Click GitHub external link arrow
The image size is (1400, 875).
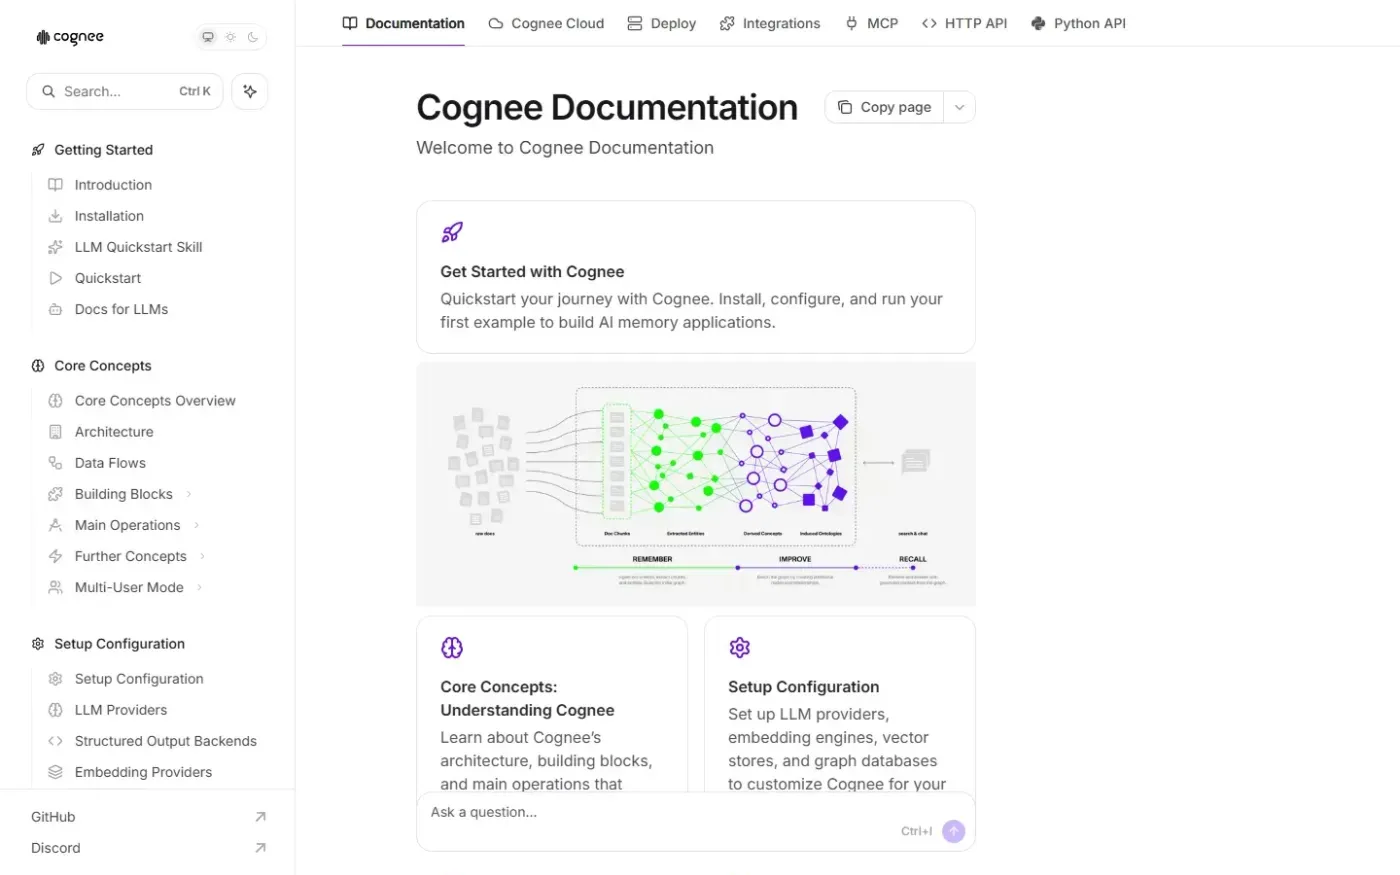[261, 817]
